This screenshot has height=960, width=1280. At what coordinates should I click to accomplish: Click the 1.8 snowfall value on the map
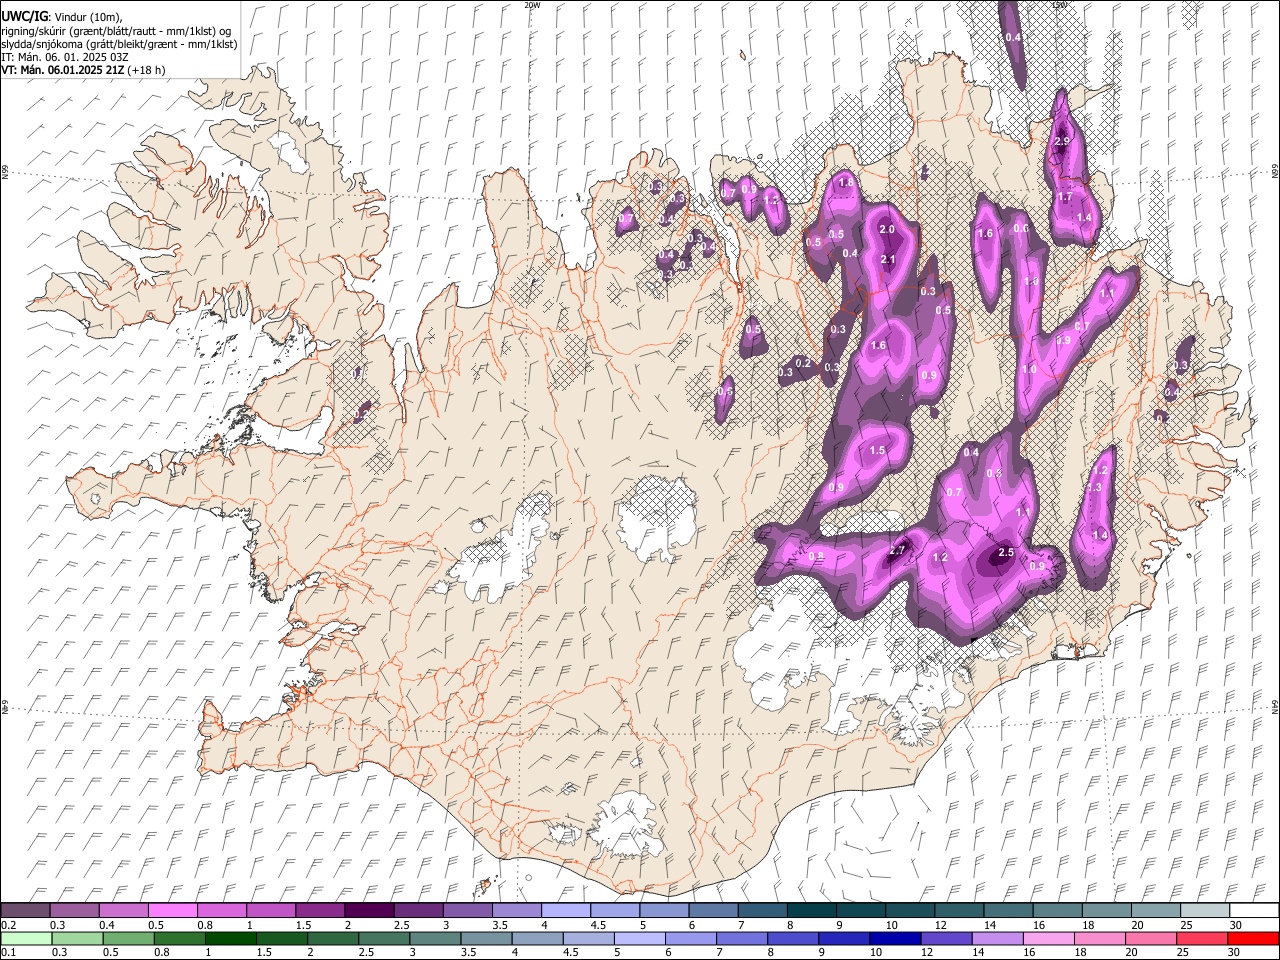[x=846, y=183]
